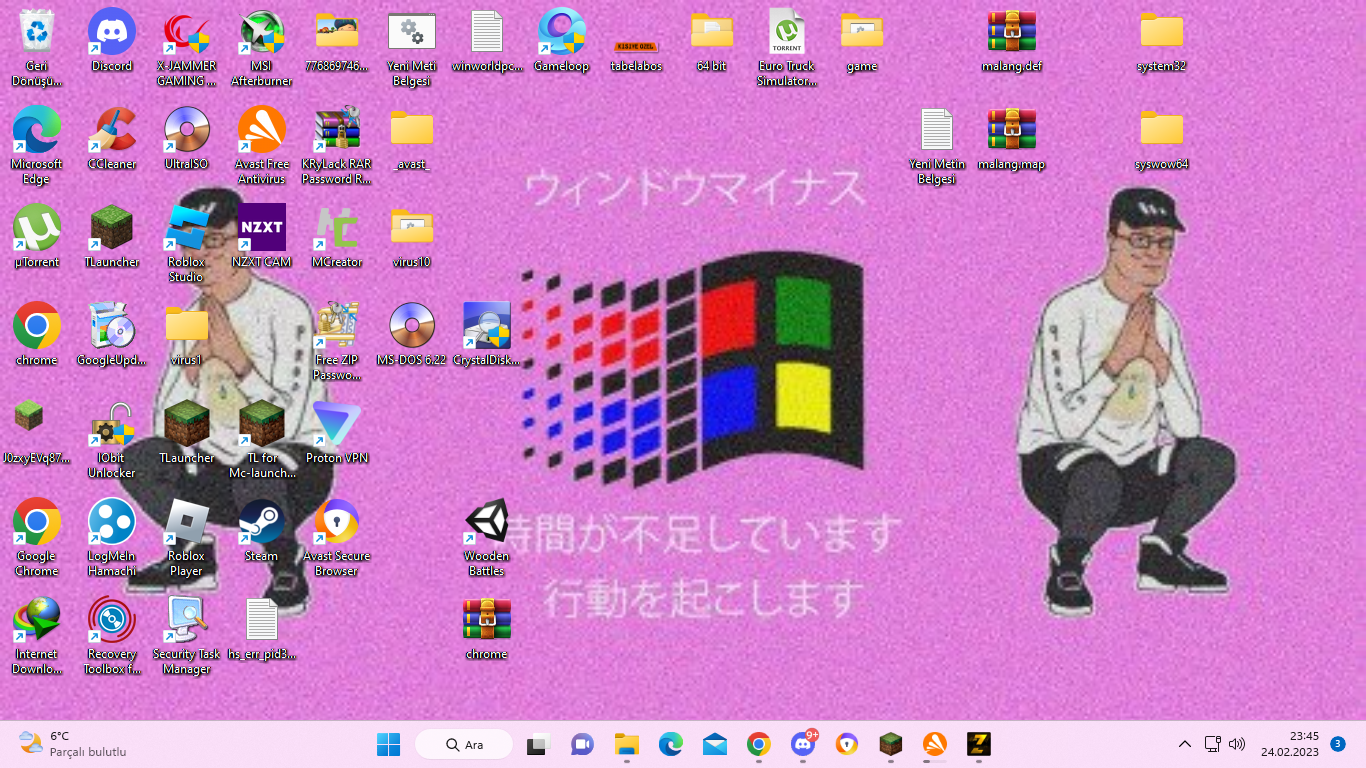Open the folder named game

pyautogui.click(x=862, y=40)
